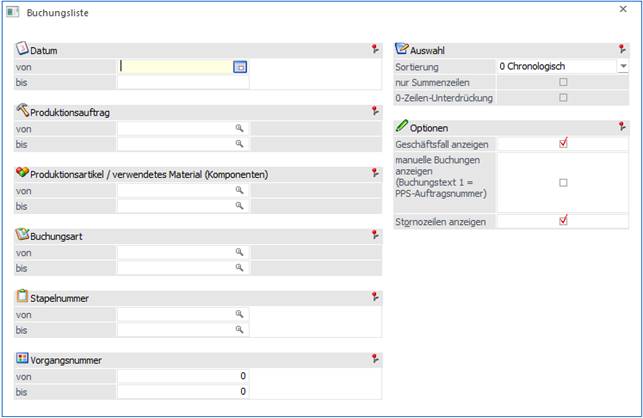This screenshot has width=643, height=418.
Task: Click the Vorgangsnummer von number field
Action: [182, 376]
